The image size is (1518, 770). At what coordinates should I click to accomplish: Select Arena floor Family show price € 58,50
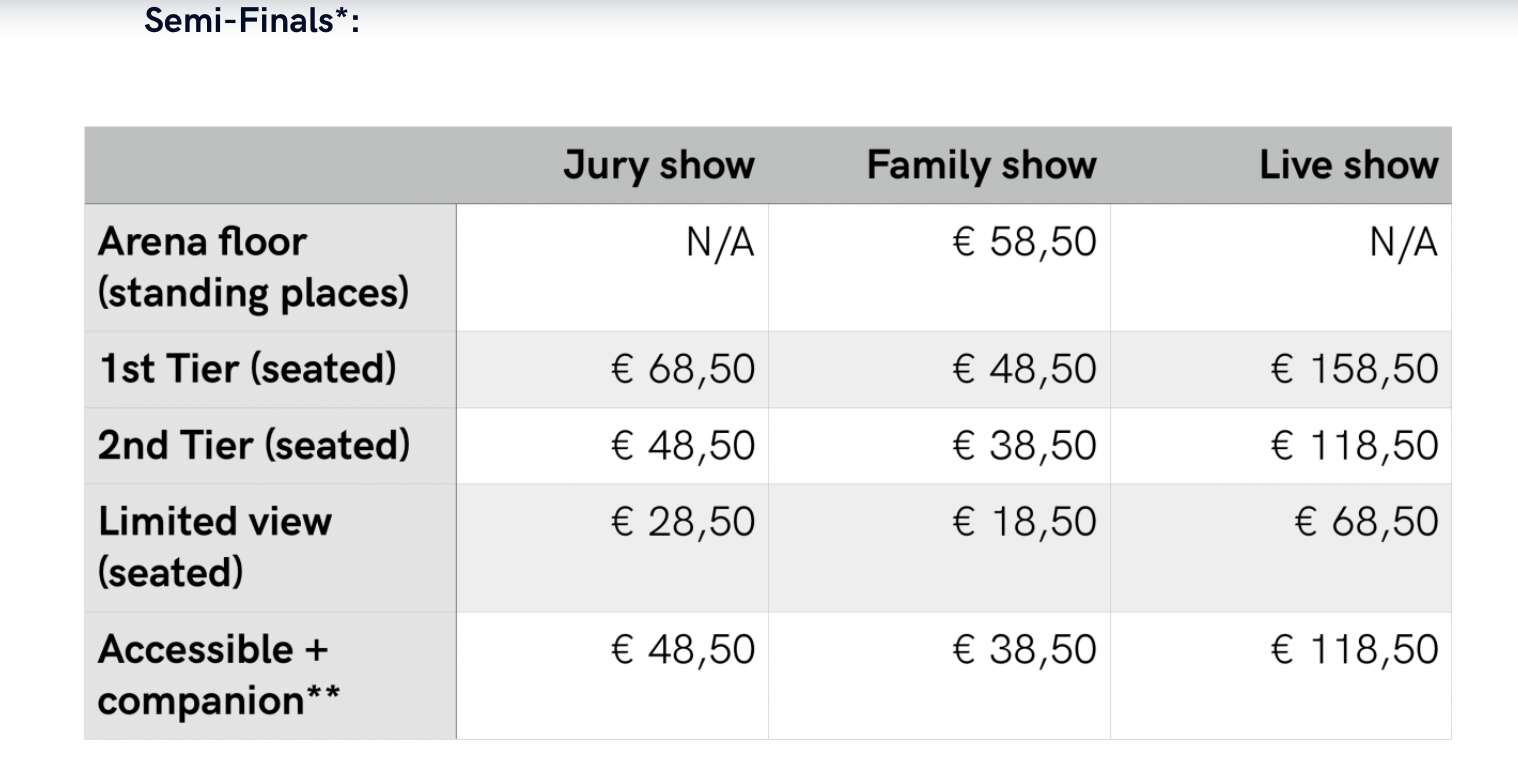1023,242
